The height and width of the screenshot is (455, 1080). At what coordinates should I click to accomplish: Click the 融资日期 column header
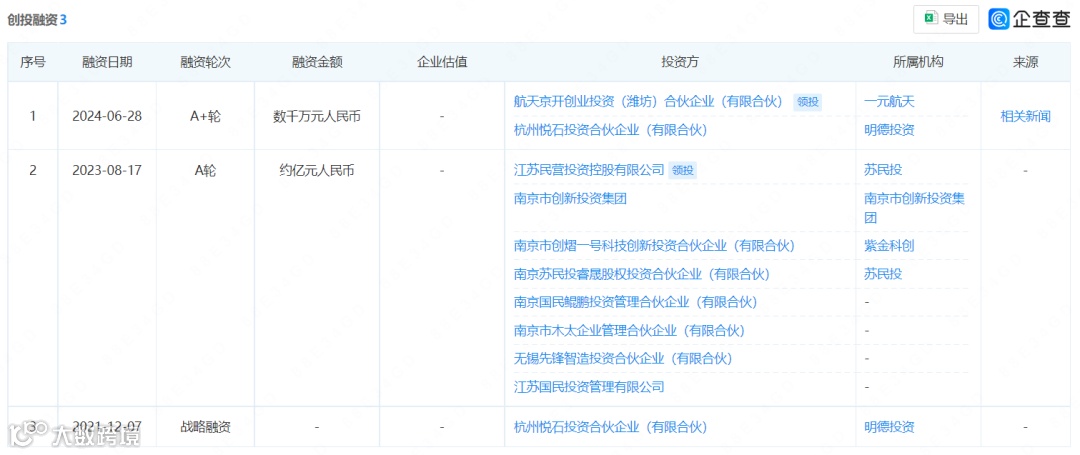point(107,62)
